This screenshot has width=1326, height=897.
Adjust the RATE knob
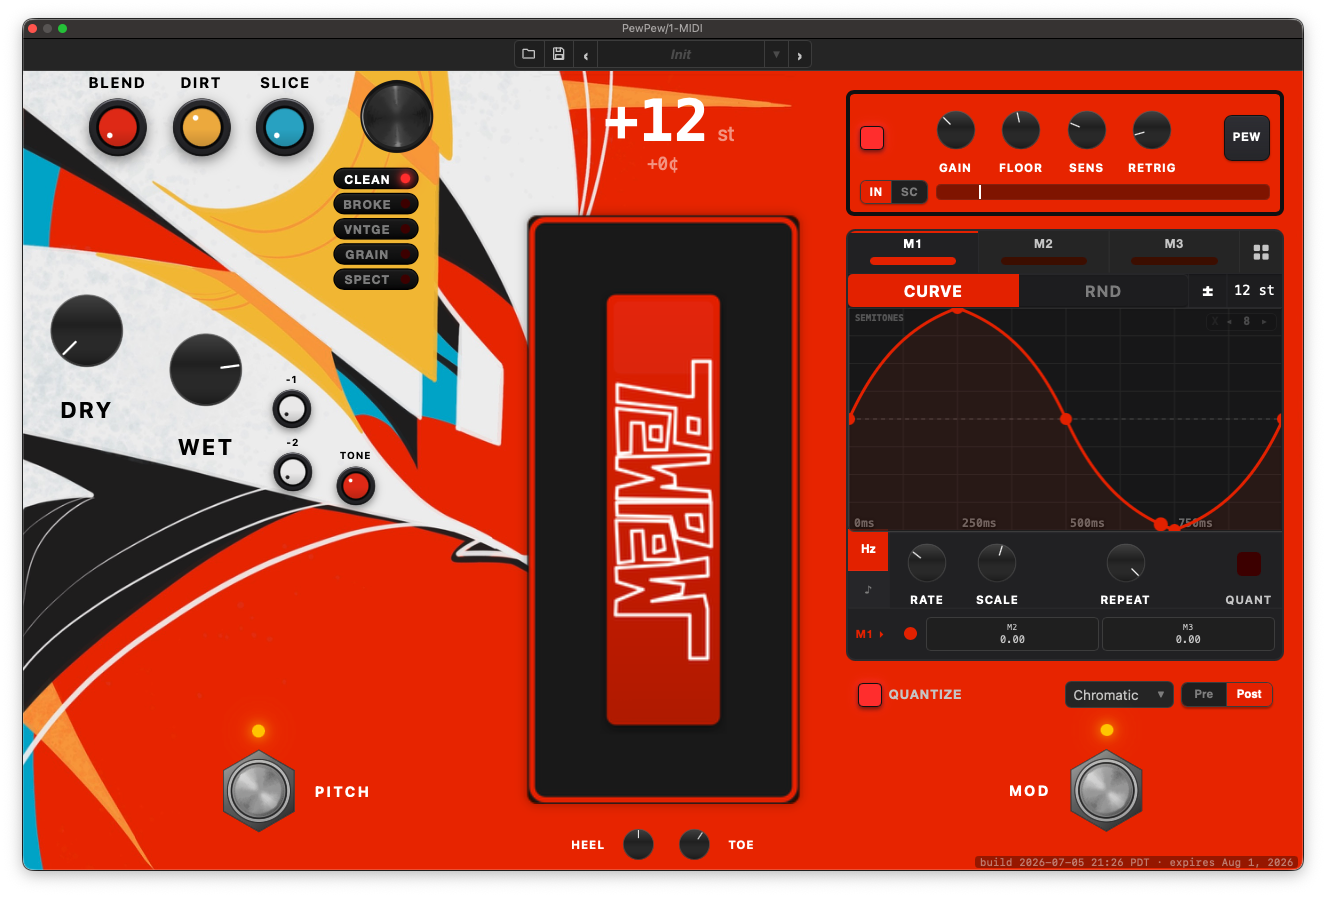click(x=926, y=563)
